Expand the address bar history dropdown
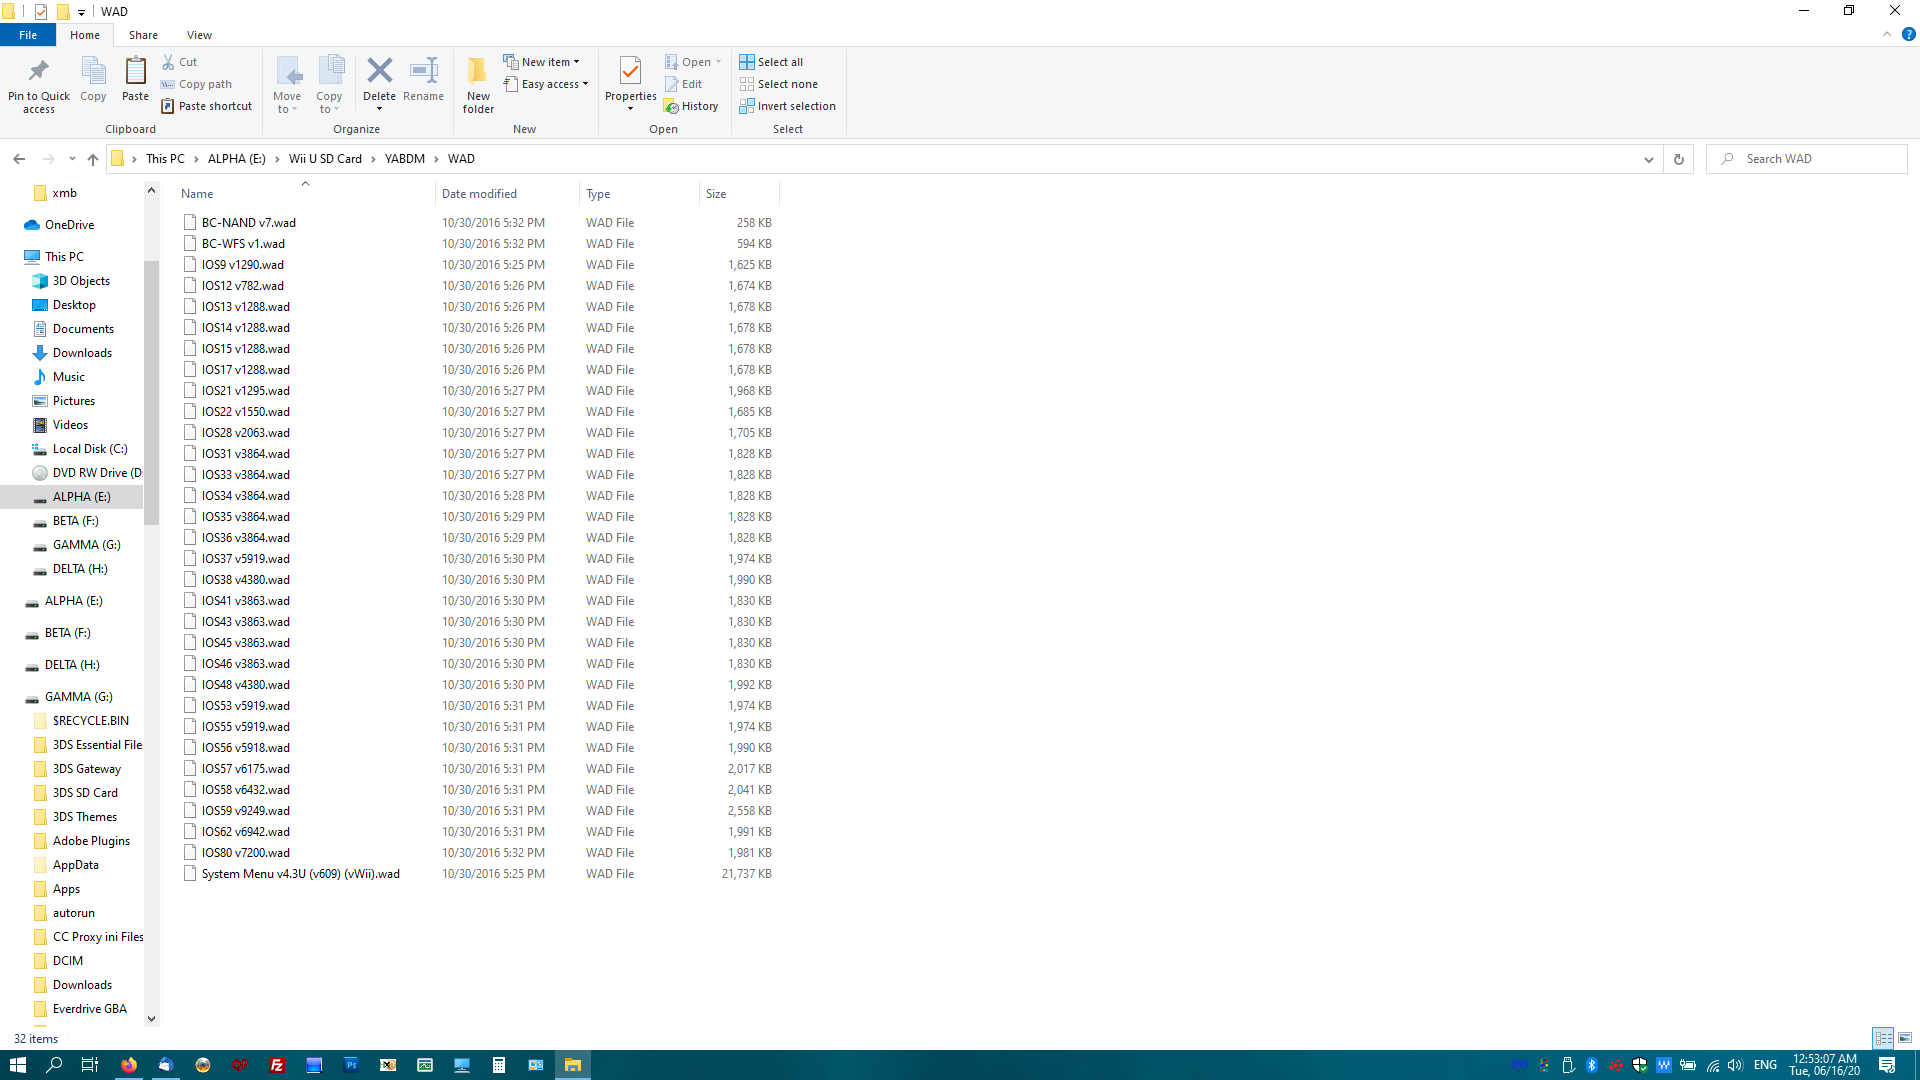Viewport: 1920px width, 1080px height. pos(1649,159)
